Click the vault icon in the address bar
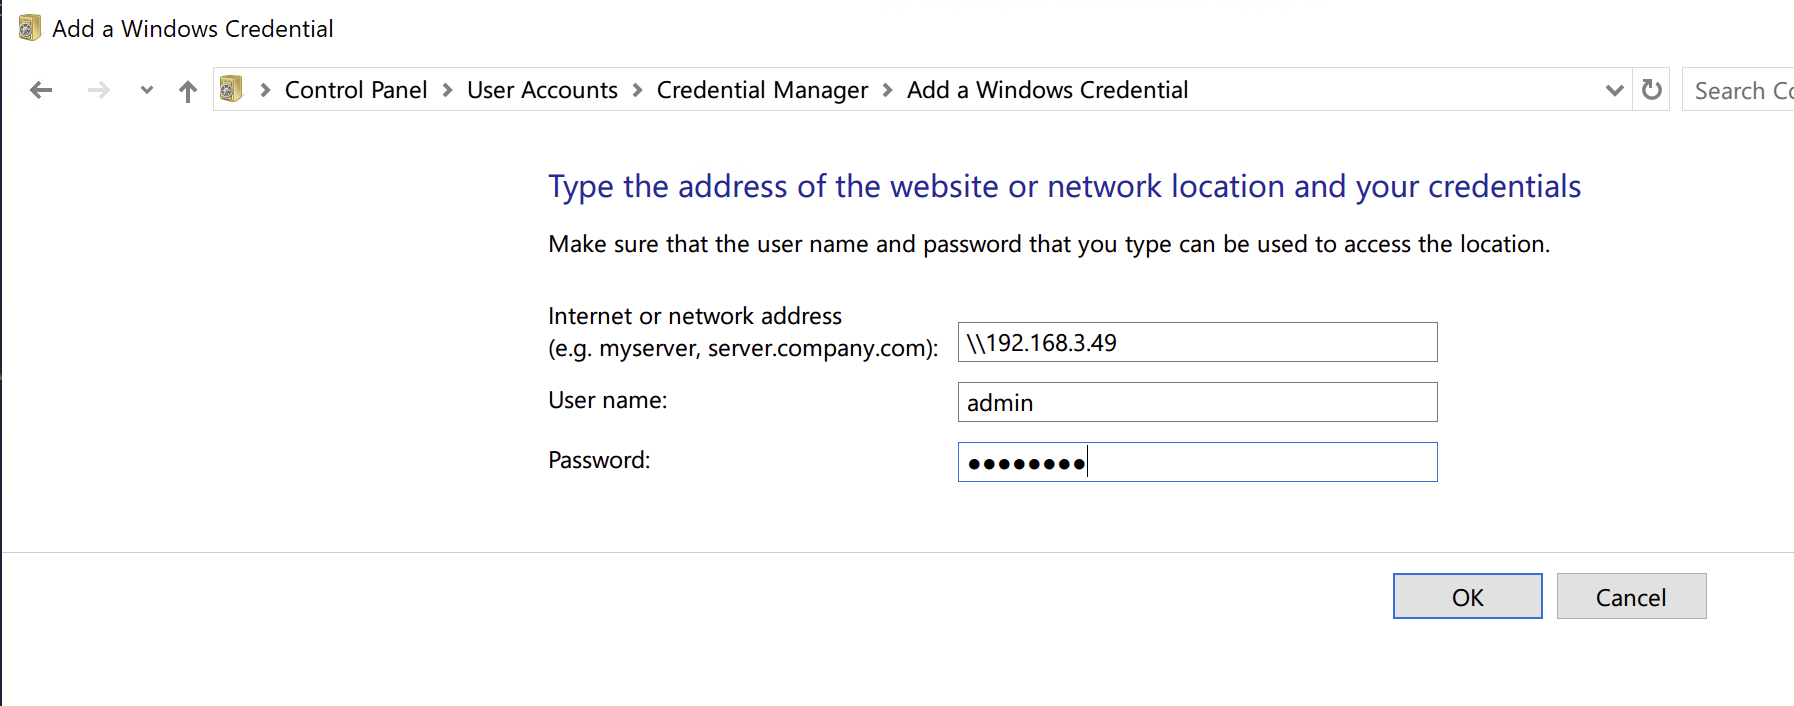 pyautogui.click(x=231, y=89)
